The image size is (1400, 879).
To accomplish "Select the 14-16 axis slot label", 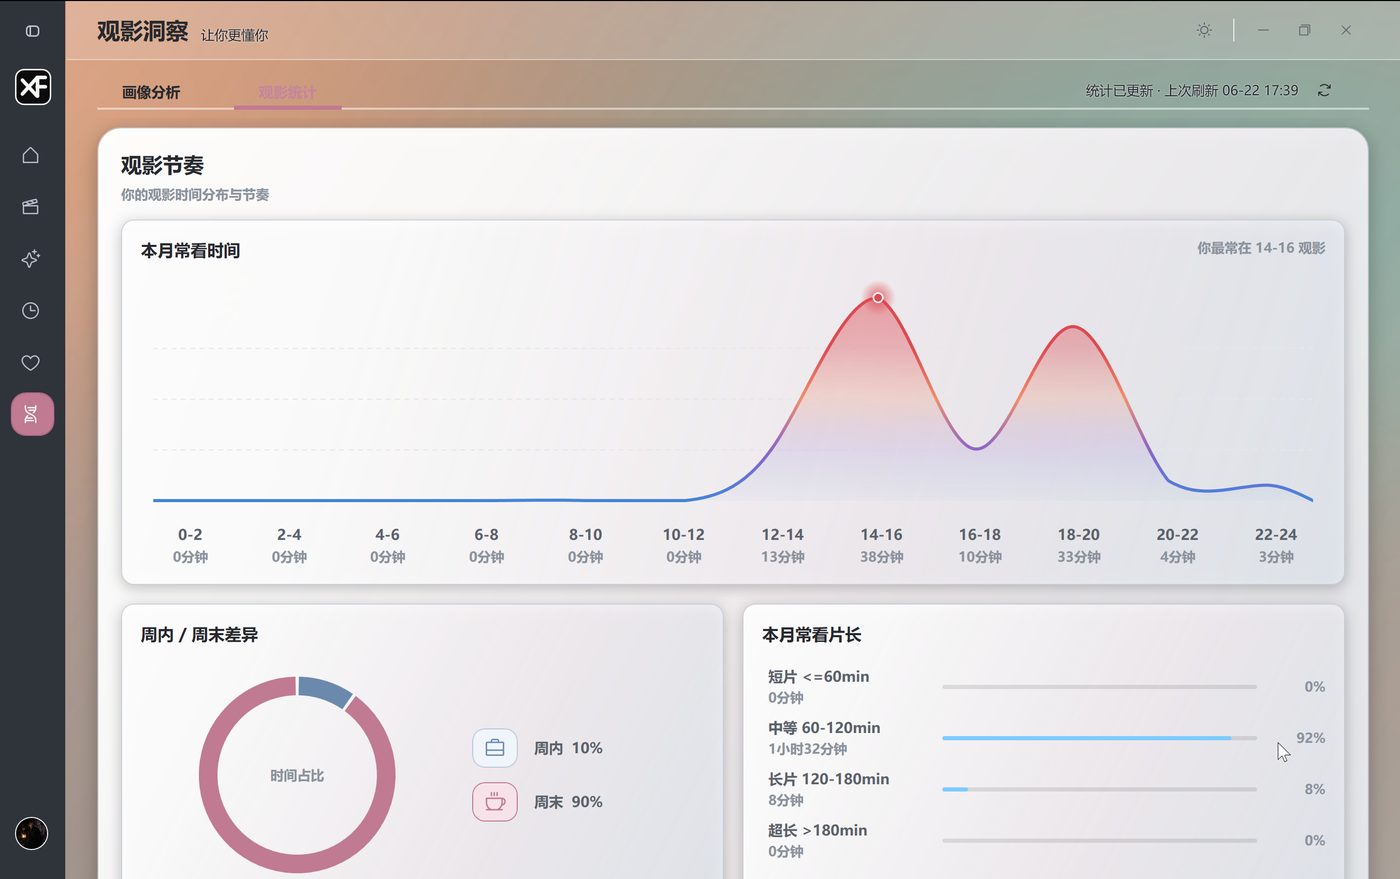I will pos(881,535).
